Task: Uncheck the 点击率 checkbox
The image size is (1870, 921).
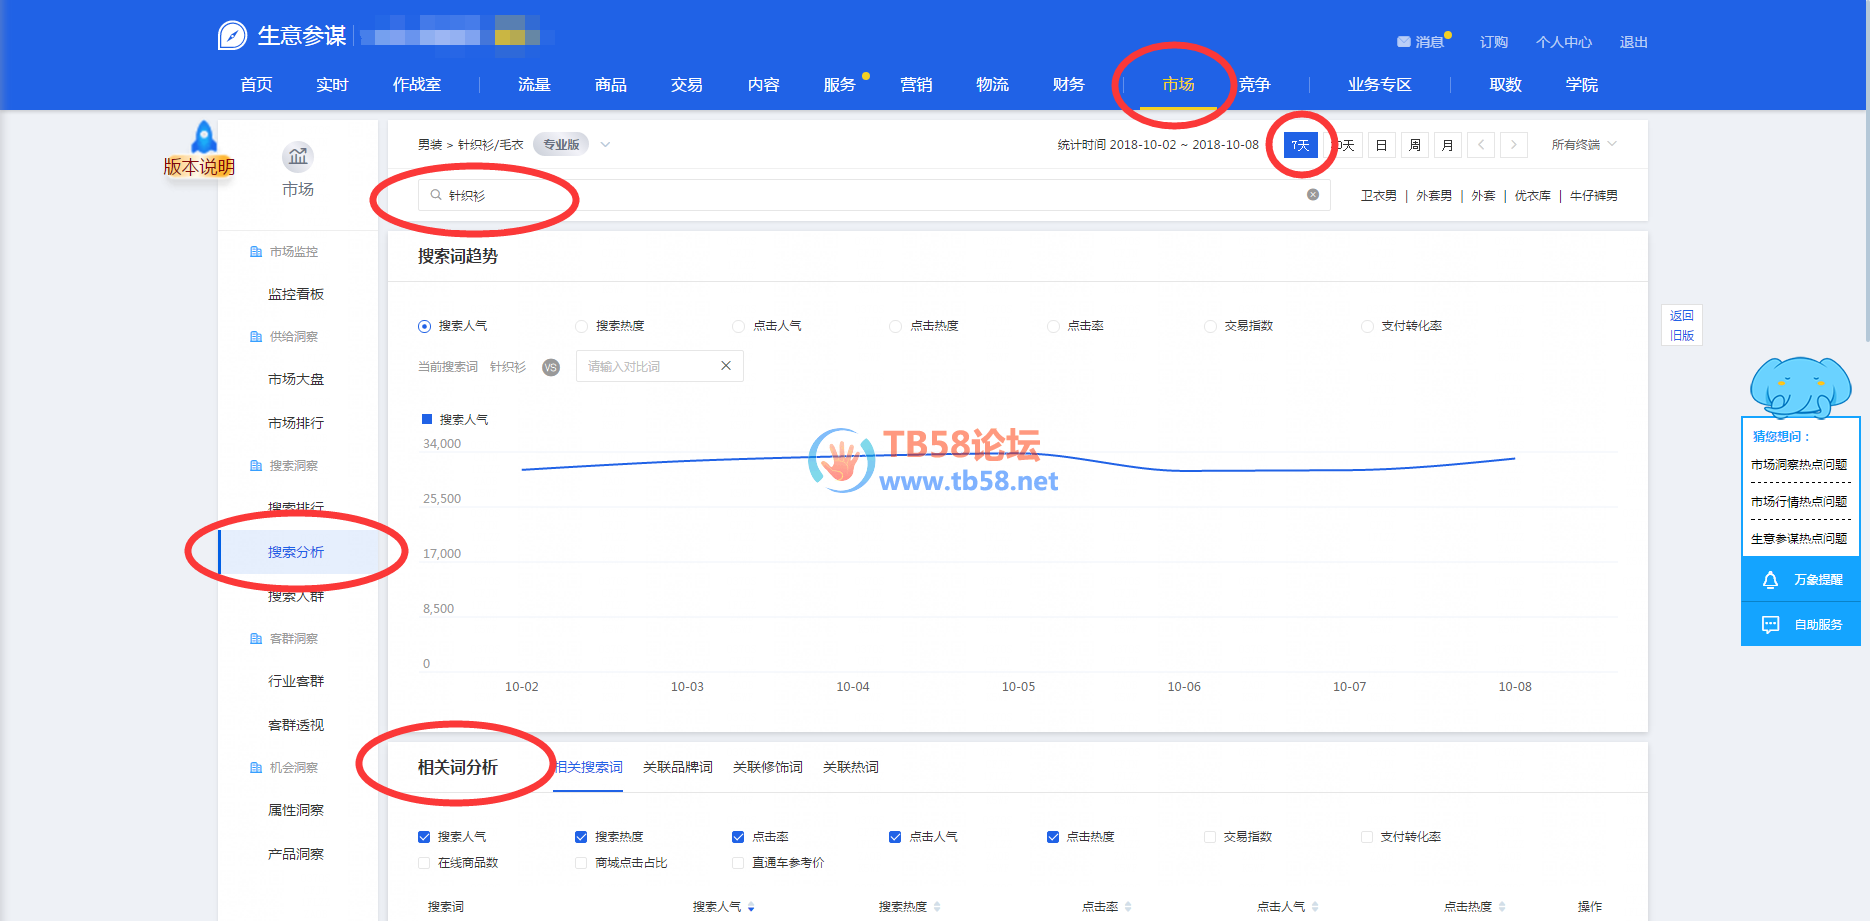Action: (738, 837)
